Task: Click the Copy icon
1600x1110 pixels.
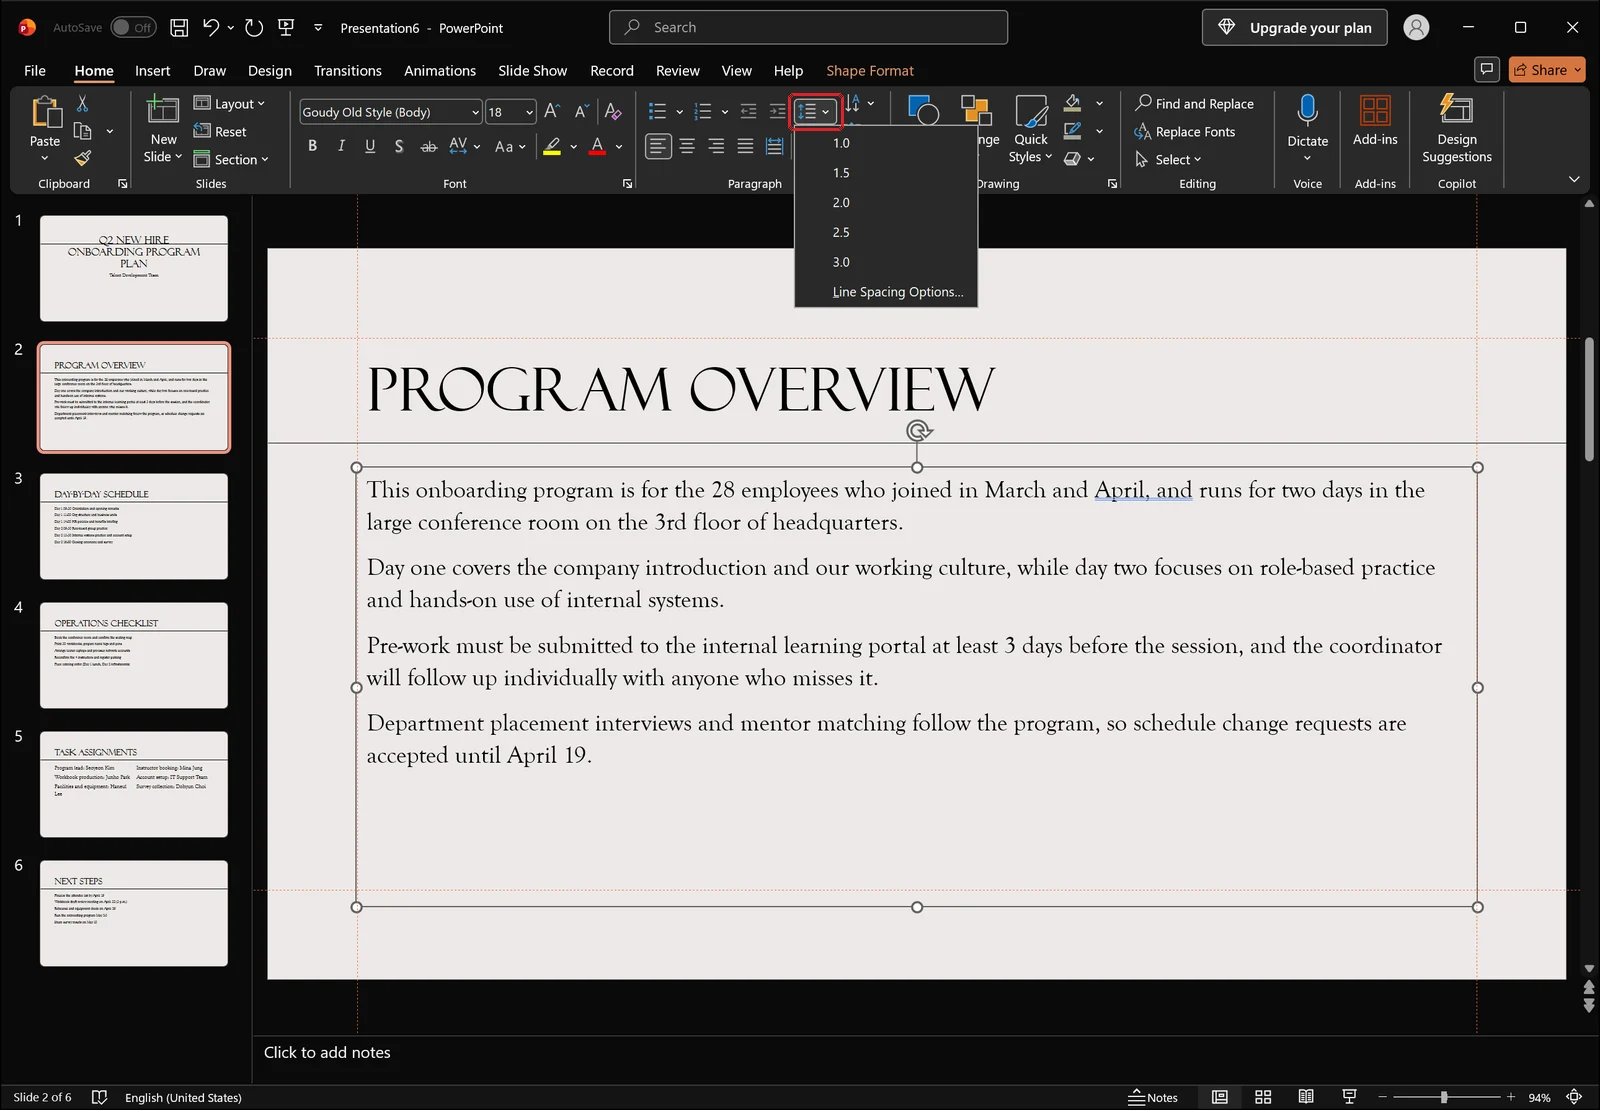Action: coord(82,131)
